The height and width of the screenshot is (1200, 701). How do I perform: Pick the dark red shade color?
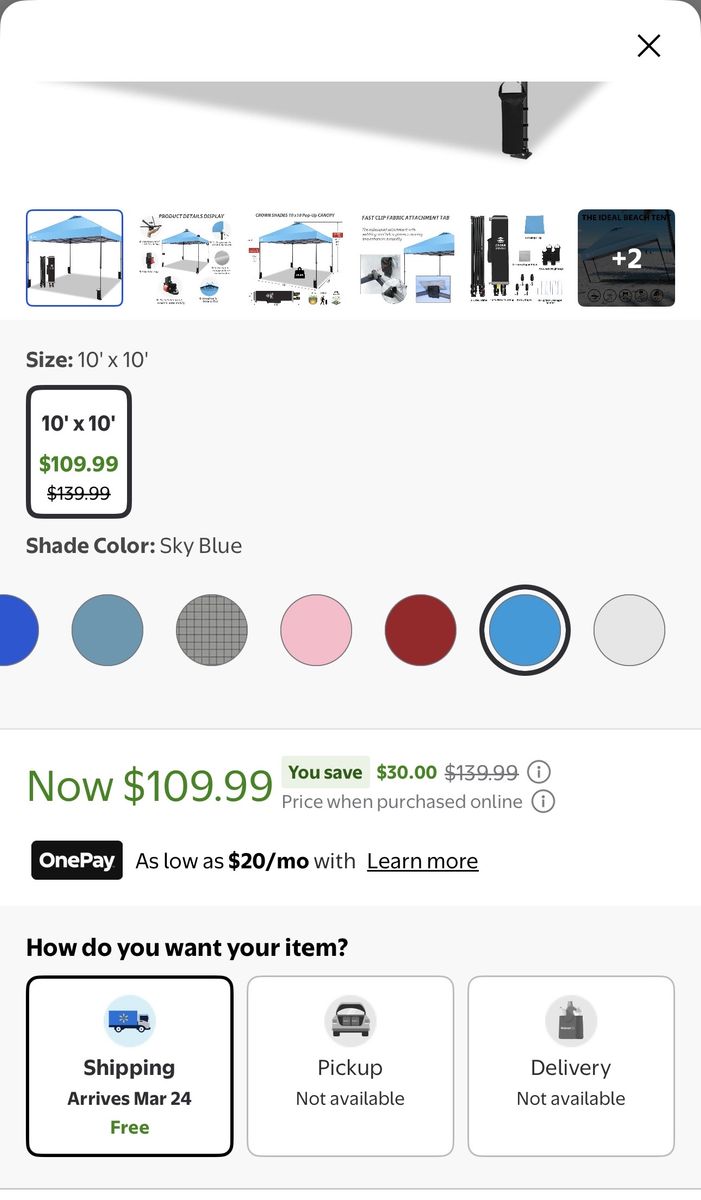coord(420,630)
